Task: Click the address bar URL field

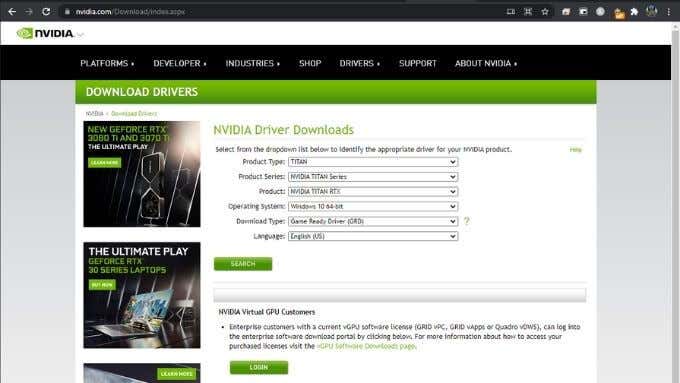Action: [x=282, y=12]
